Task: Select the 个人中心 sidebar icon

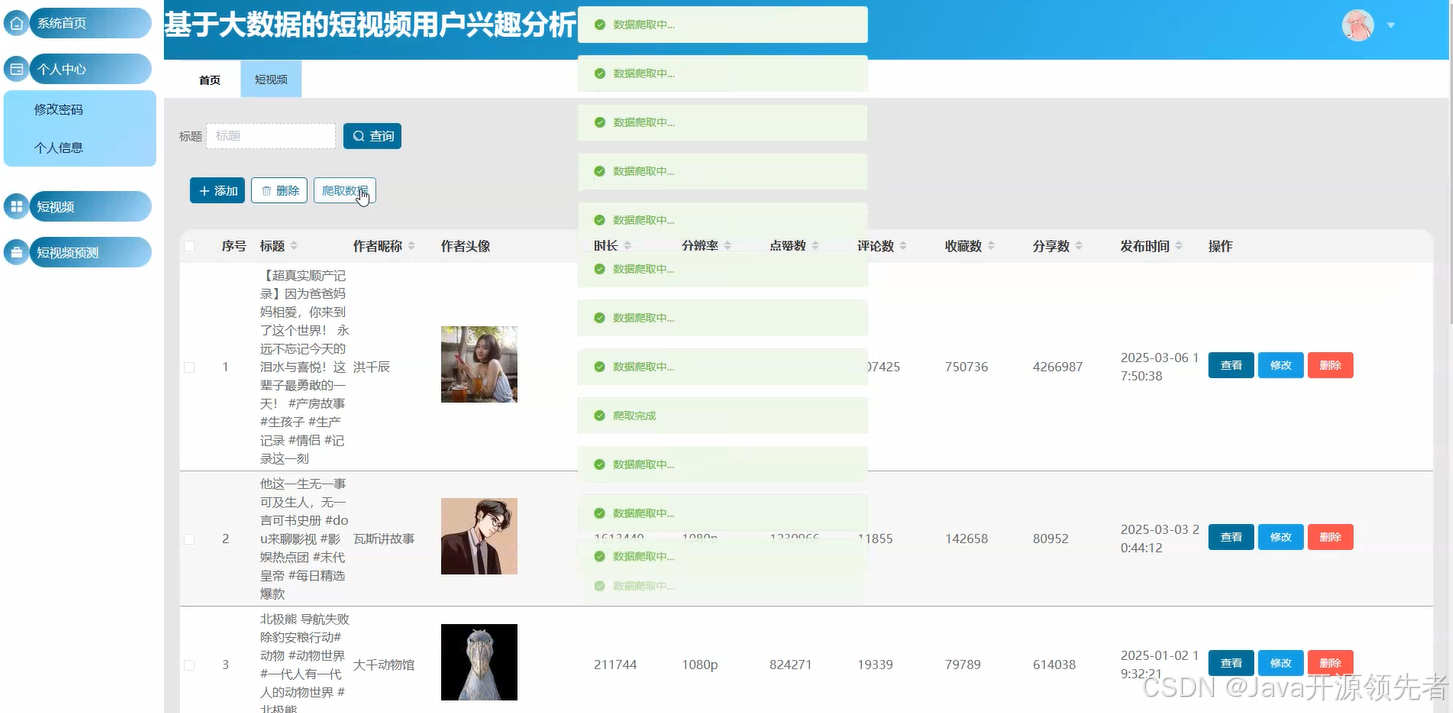Action: coord(16,69)
